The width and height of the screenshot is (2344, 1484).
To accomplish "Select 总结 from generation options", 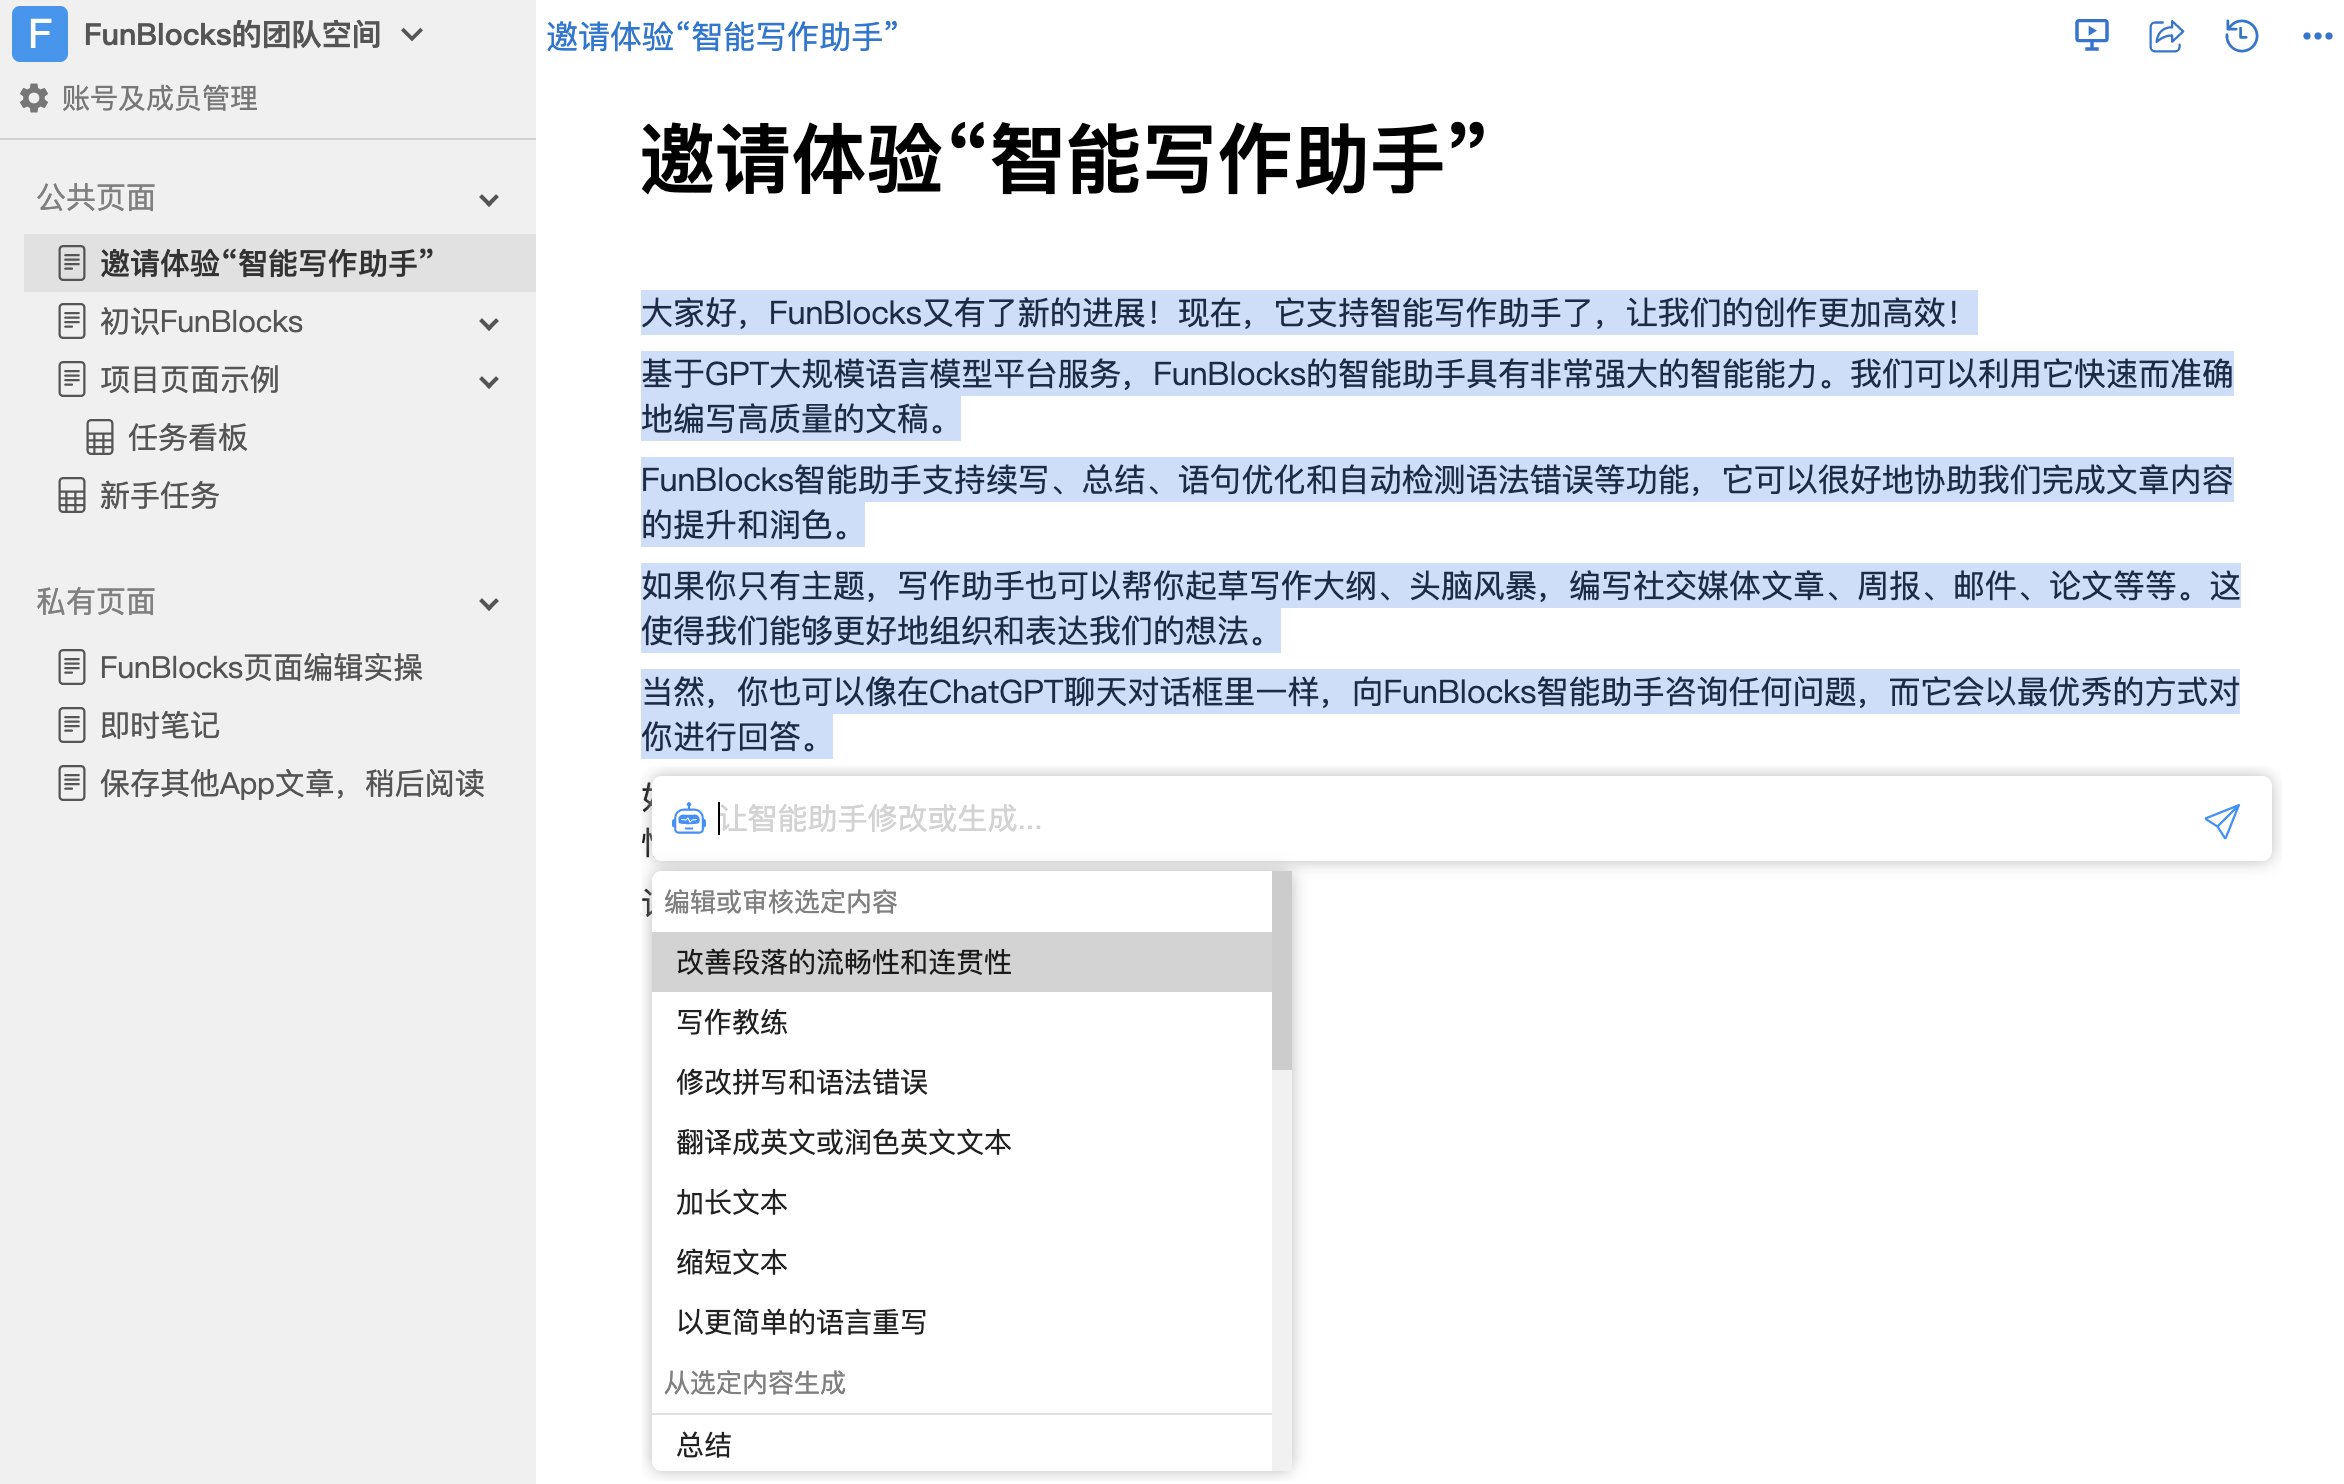I will (962, 1444).
